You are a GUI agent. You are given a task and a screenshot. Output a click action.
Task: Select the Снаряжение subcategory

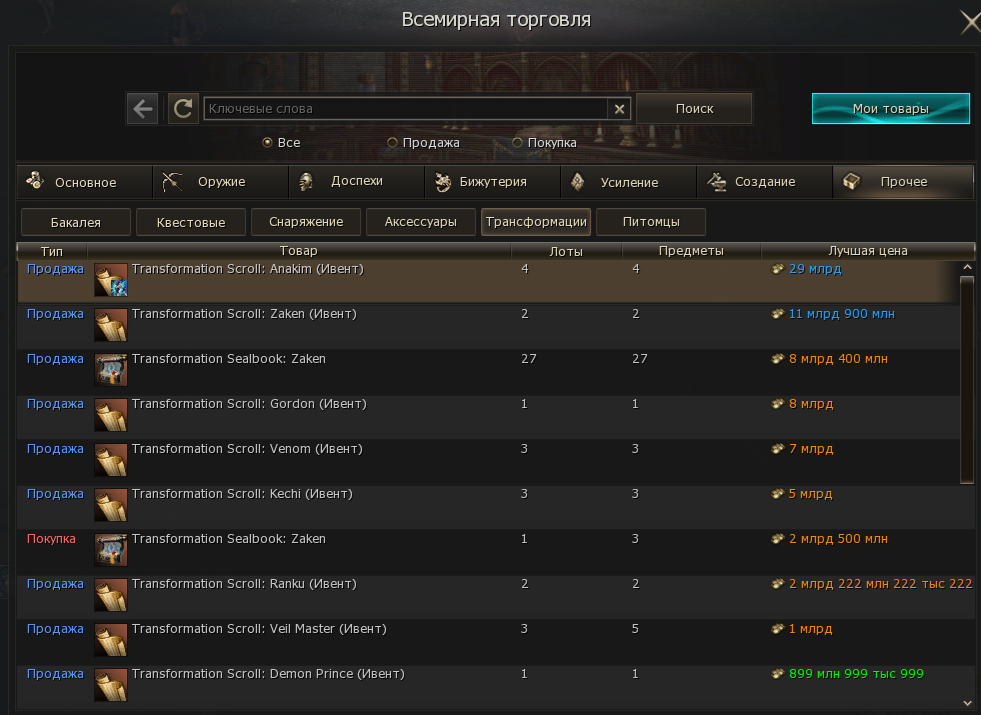click(306, 222)
